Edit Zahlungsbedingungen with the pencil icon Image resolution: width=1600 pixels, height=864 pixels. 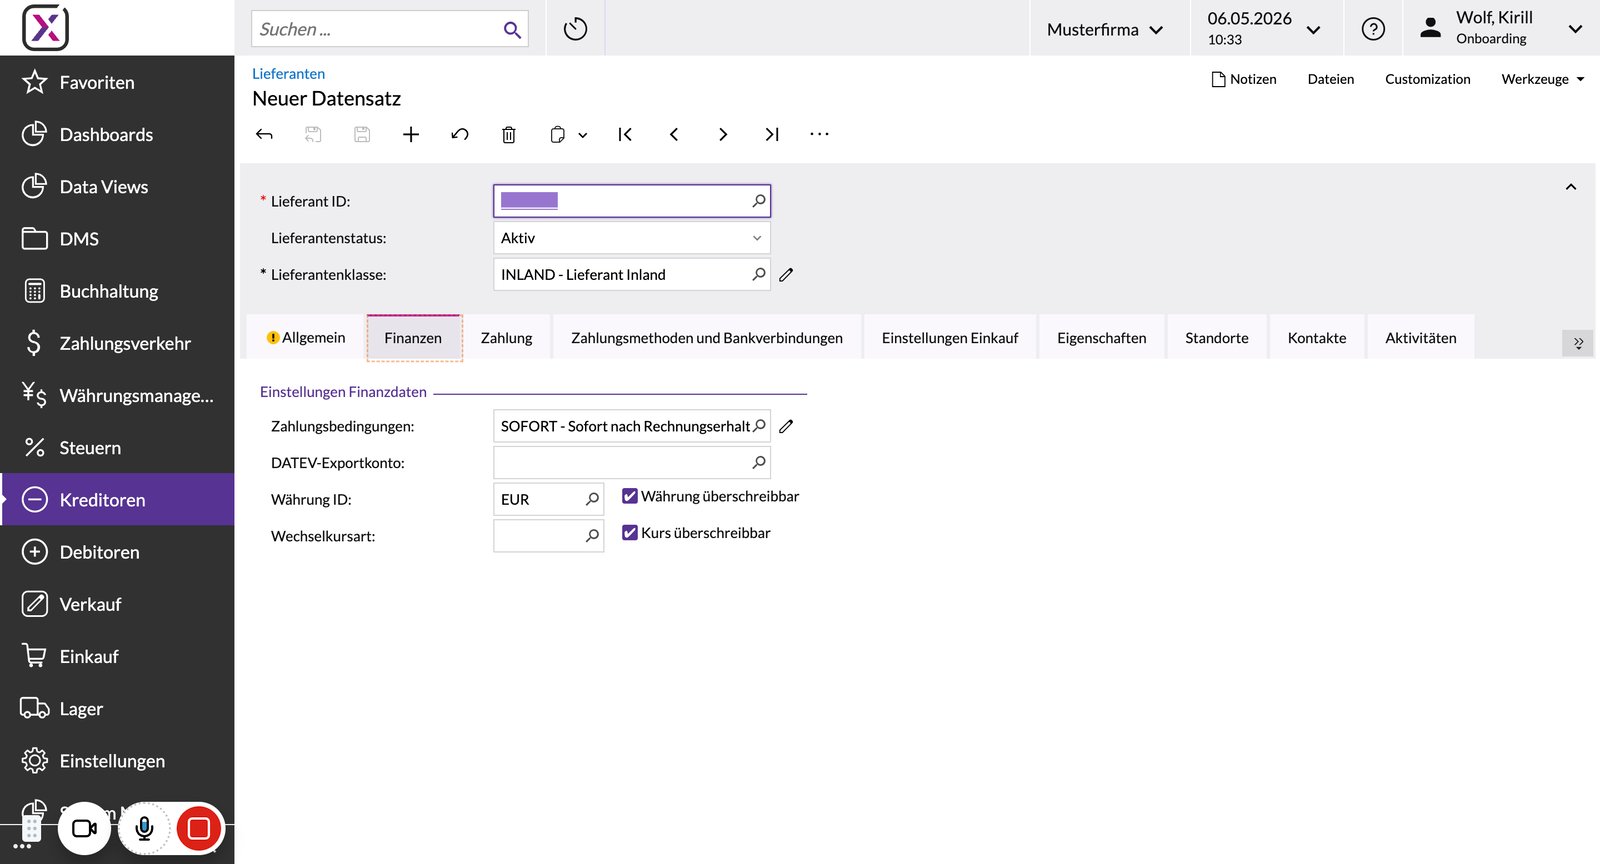tap(786, 426)
